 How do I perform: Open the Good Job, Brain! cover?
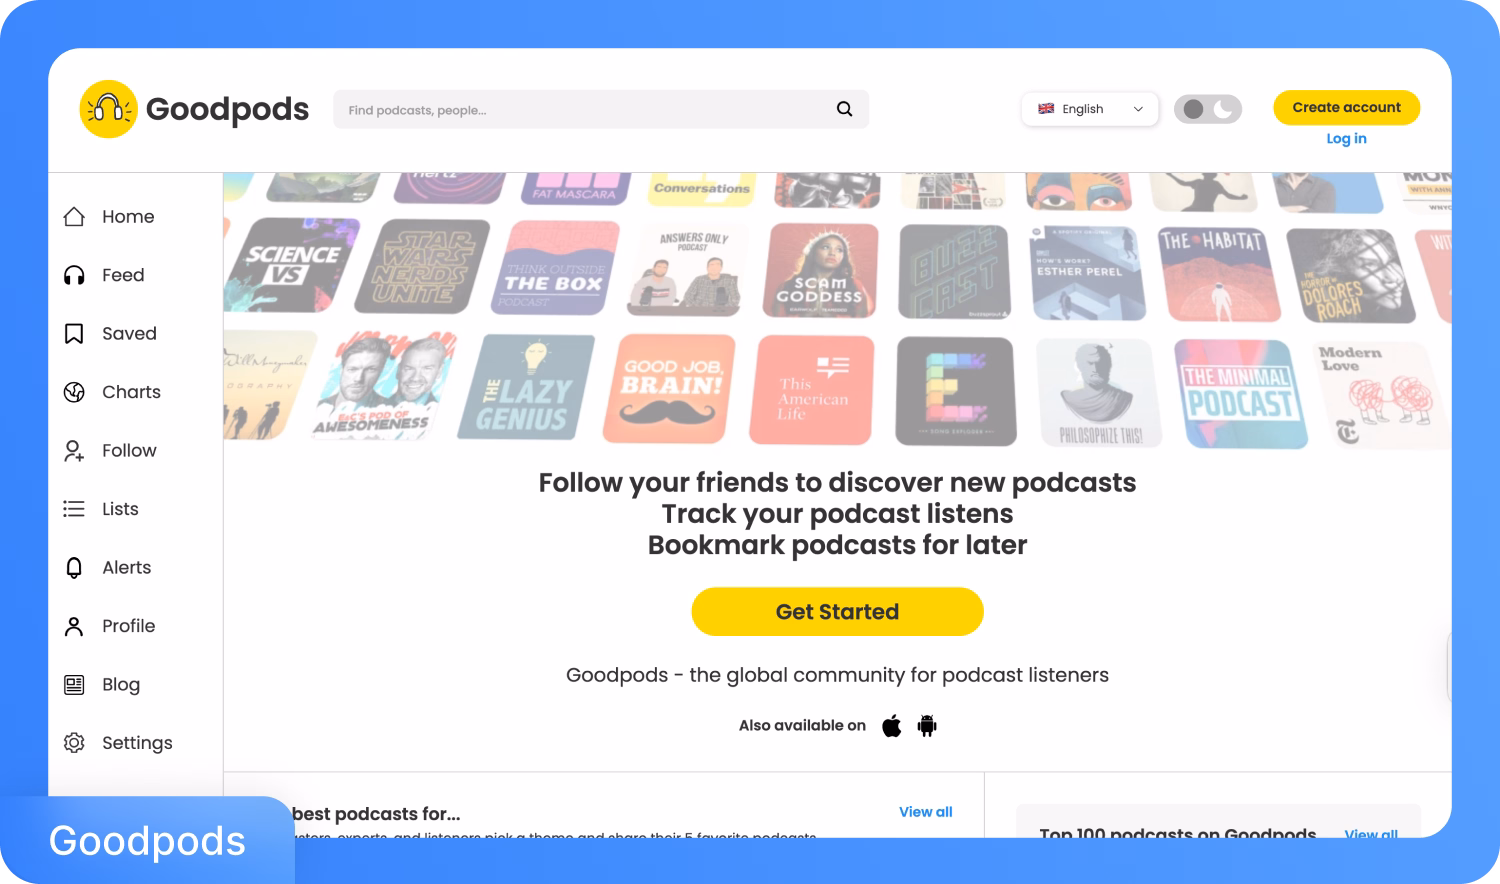669,389
